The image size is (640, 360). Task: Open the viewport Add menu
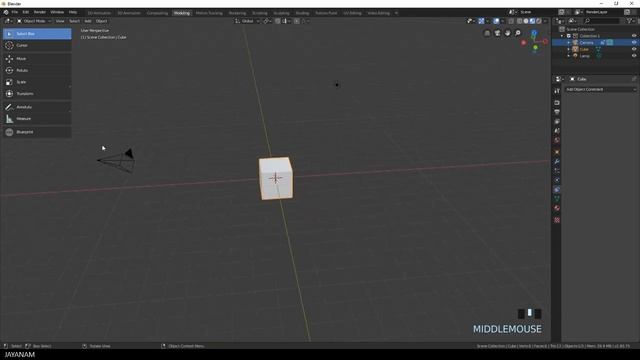point(88,21)
